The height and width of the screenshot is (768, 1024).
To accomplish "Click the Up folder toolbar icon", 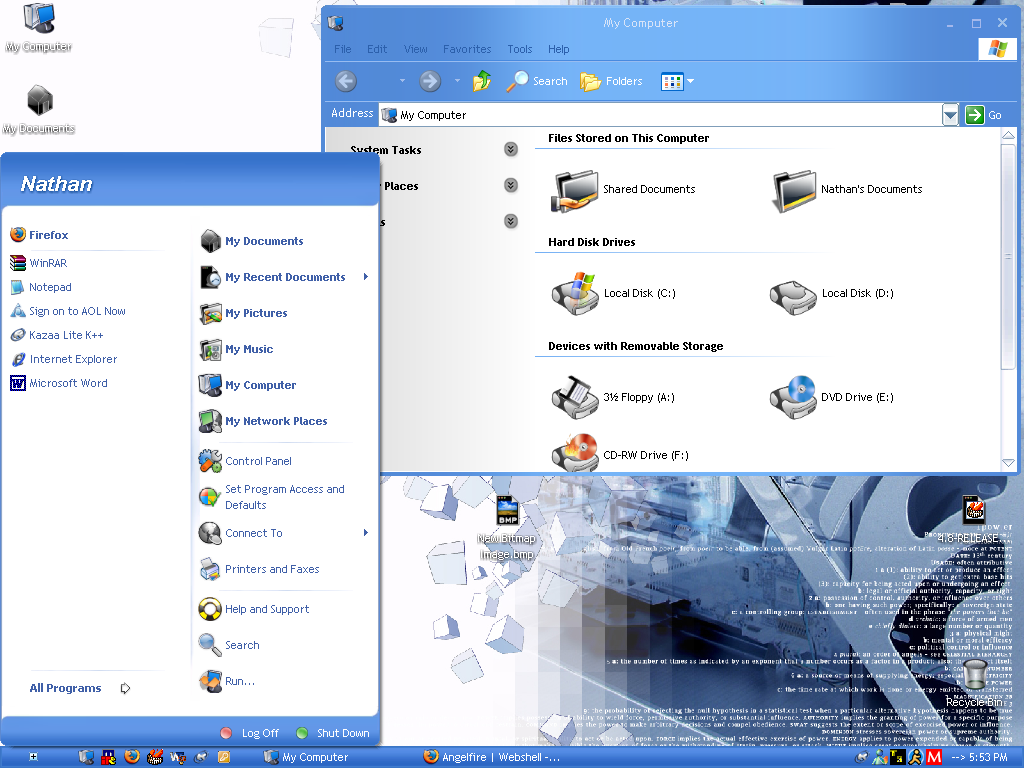I will [x=482, y=81].
